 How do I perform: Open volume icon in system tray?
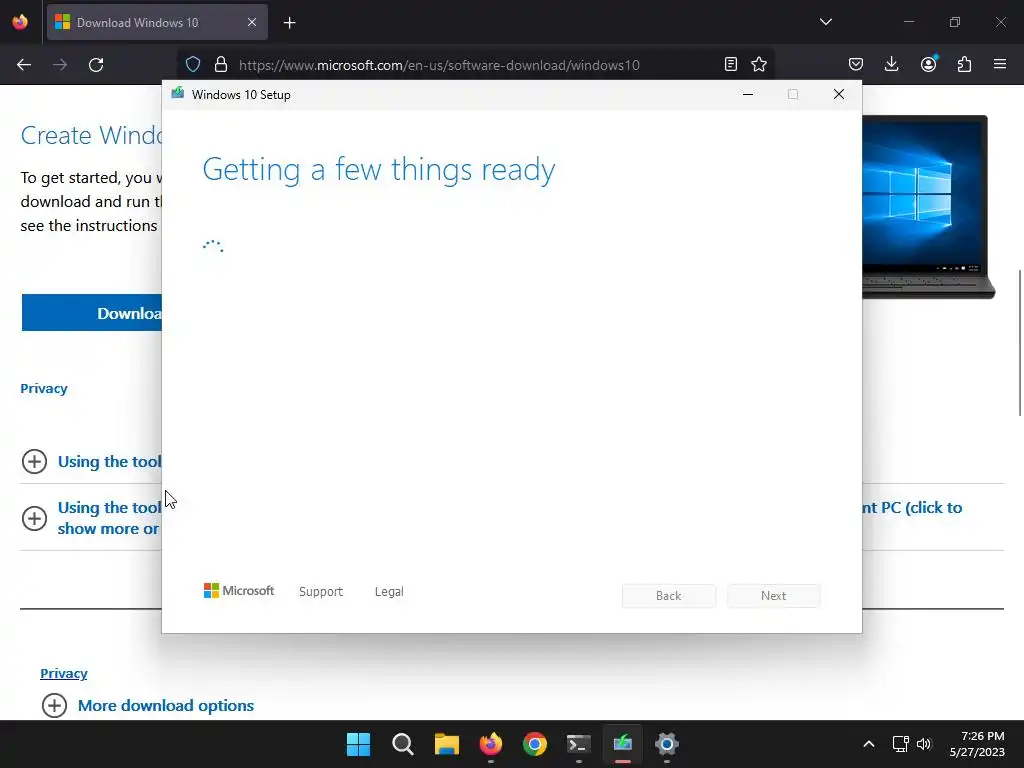pyautogui.click(x=924, y=744)
